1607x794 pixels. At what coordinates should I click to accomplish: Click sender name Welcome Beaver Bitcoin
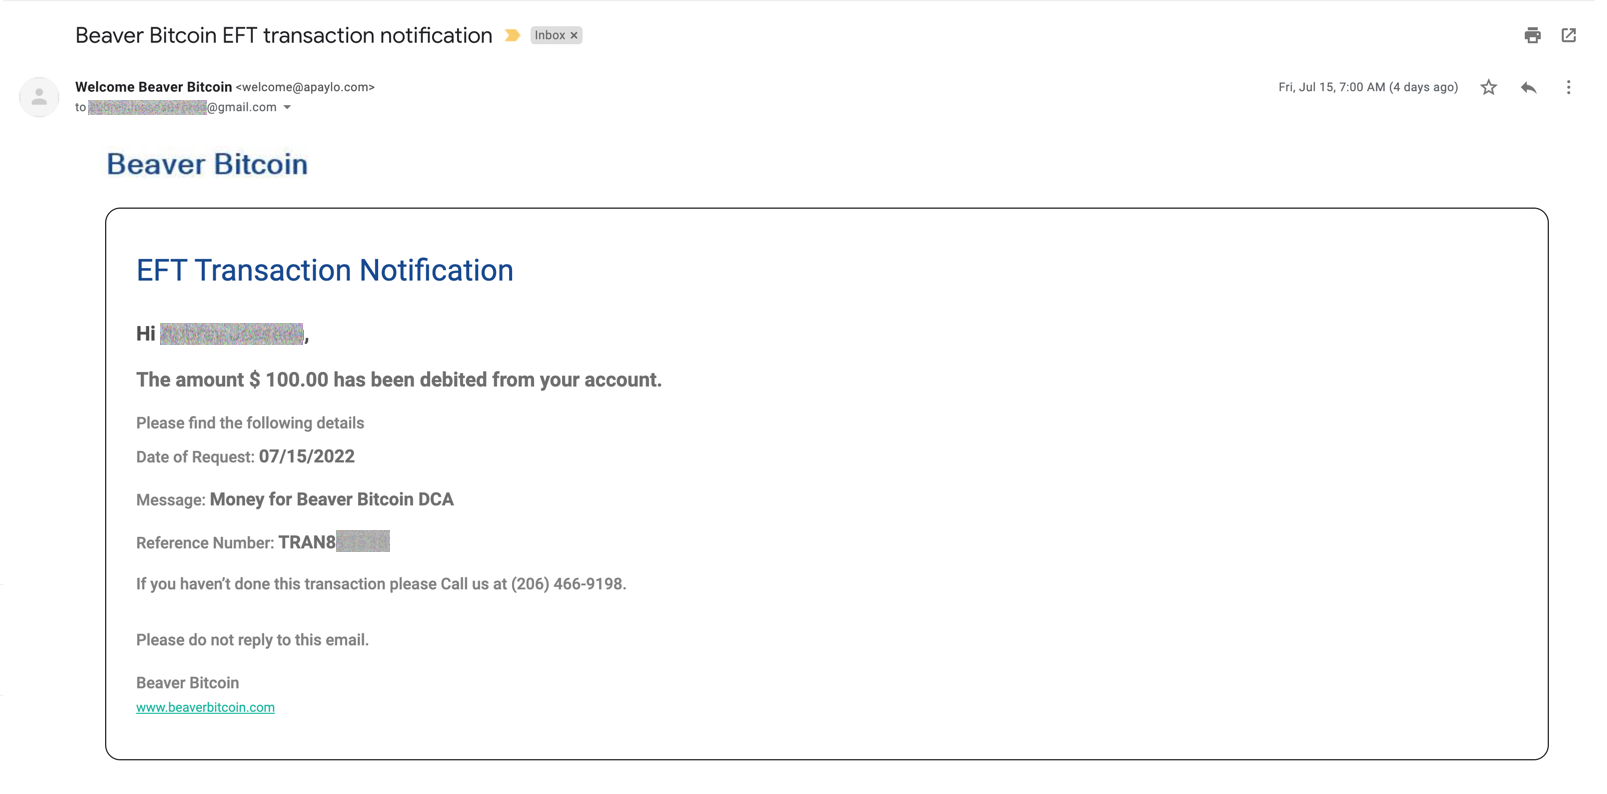[x=153, y=87]
